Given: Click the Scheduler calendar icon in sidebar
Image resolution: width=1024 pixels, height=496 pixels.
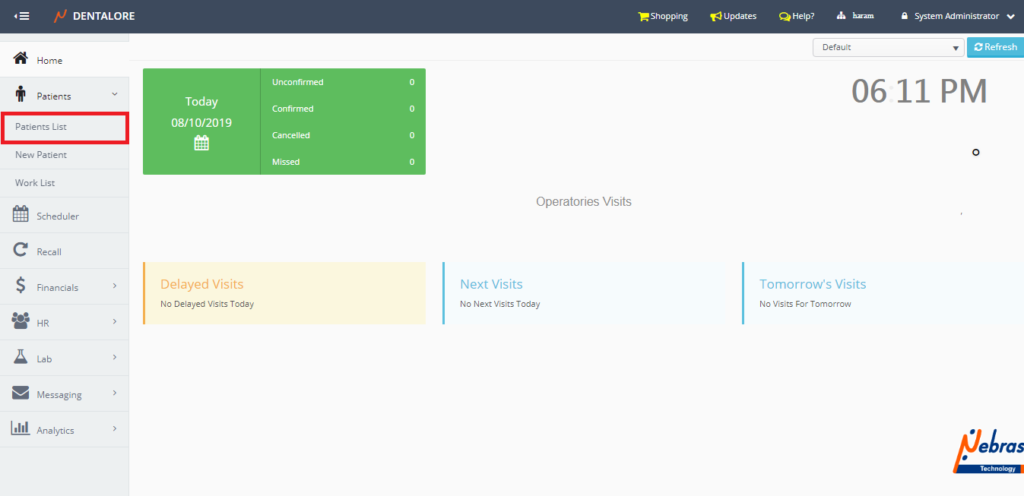Looking at the screenshot, I should [x=20, y=215].
